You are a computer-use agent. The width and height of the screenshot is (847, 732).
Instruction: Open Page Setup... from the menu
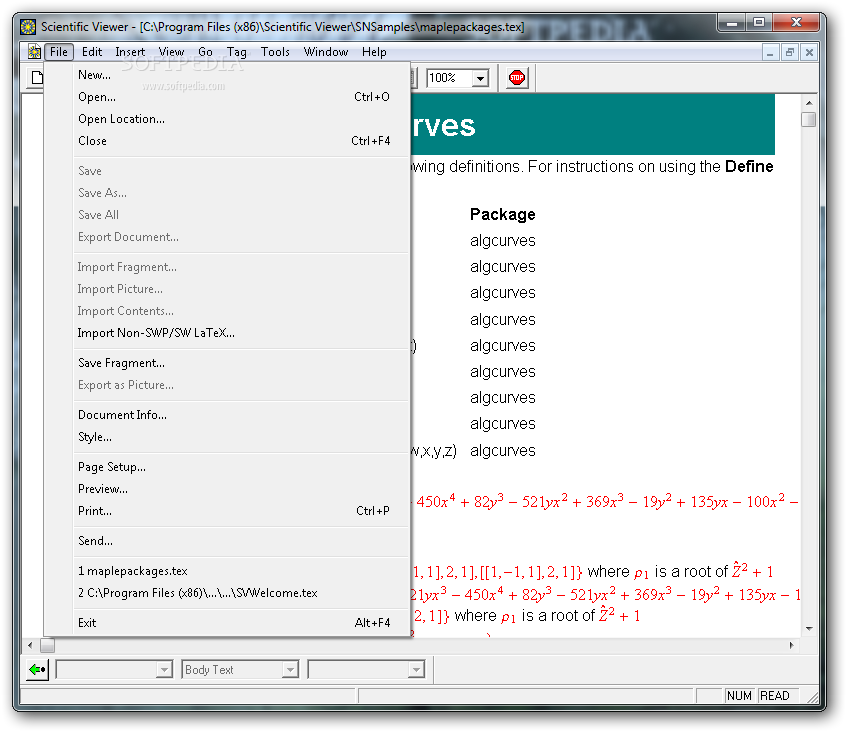(x=227, y=467)
